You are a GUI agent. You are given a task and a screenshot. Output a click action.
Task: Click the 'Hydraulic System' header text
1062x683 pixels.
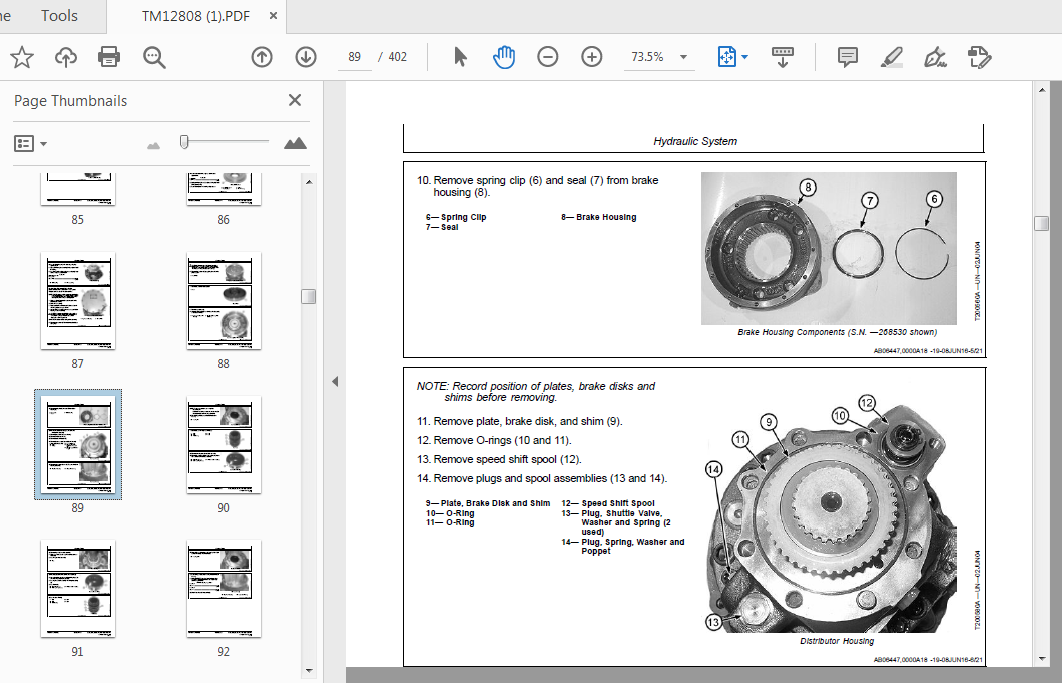(x=695, y=141)
